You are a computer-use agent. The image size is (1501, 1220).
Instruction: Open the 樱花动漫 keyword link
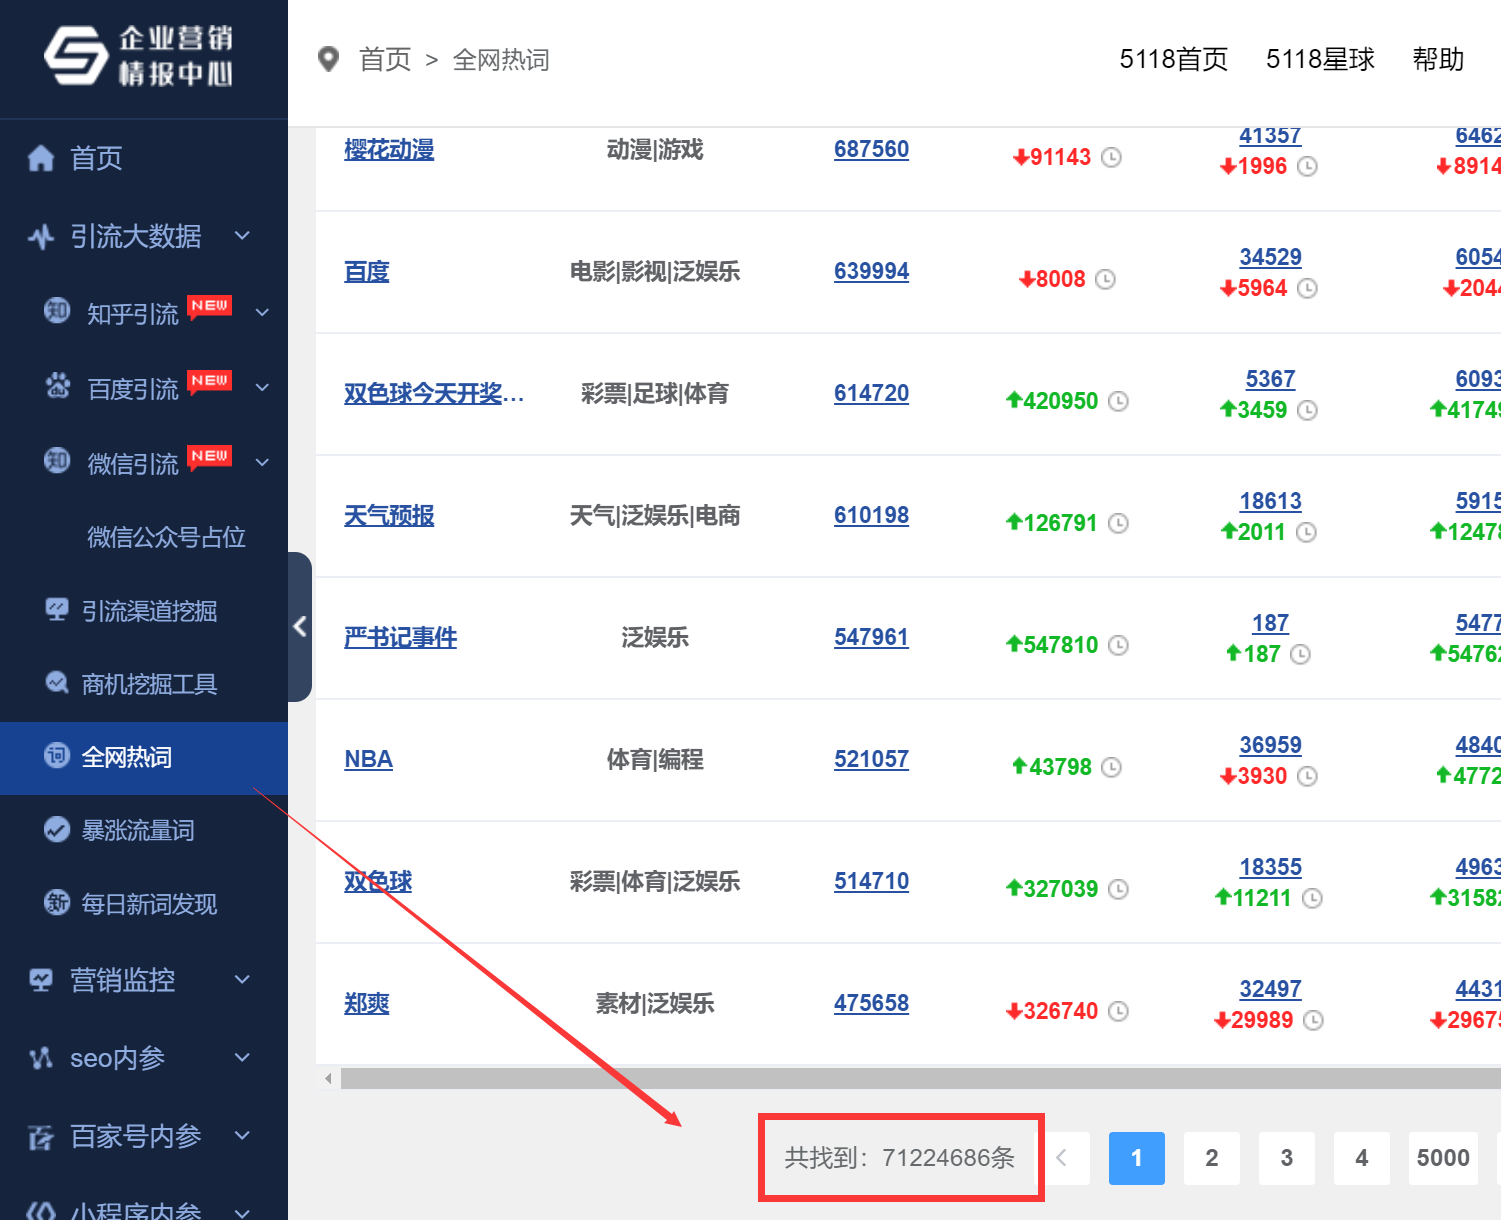click(x=389, y=148)
